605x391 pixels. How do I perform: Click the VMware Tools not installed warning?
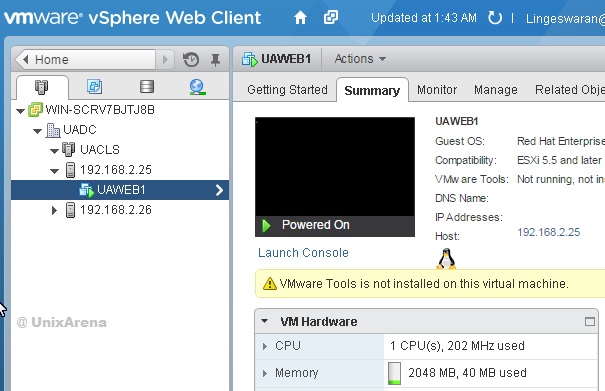click(x=424, y=284)
